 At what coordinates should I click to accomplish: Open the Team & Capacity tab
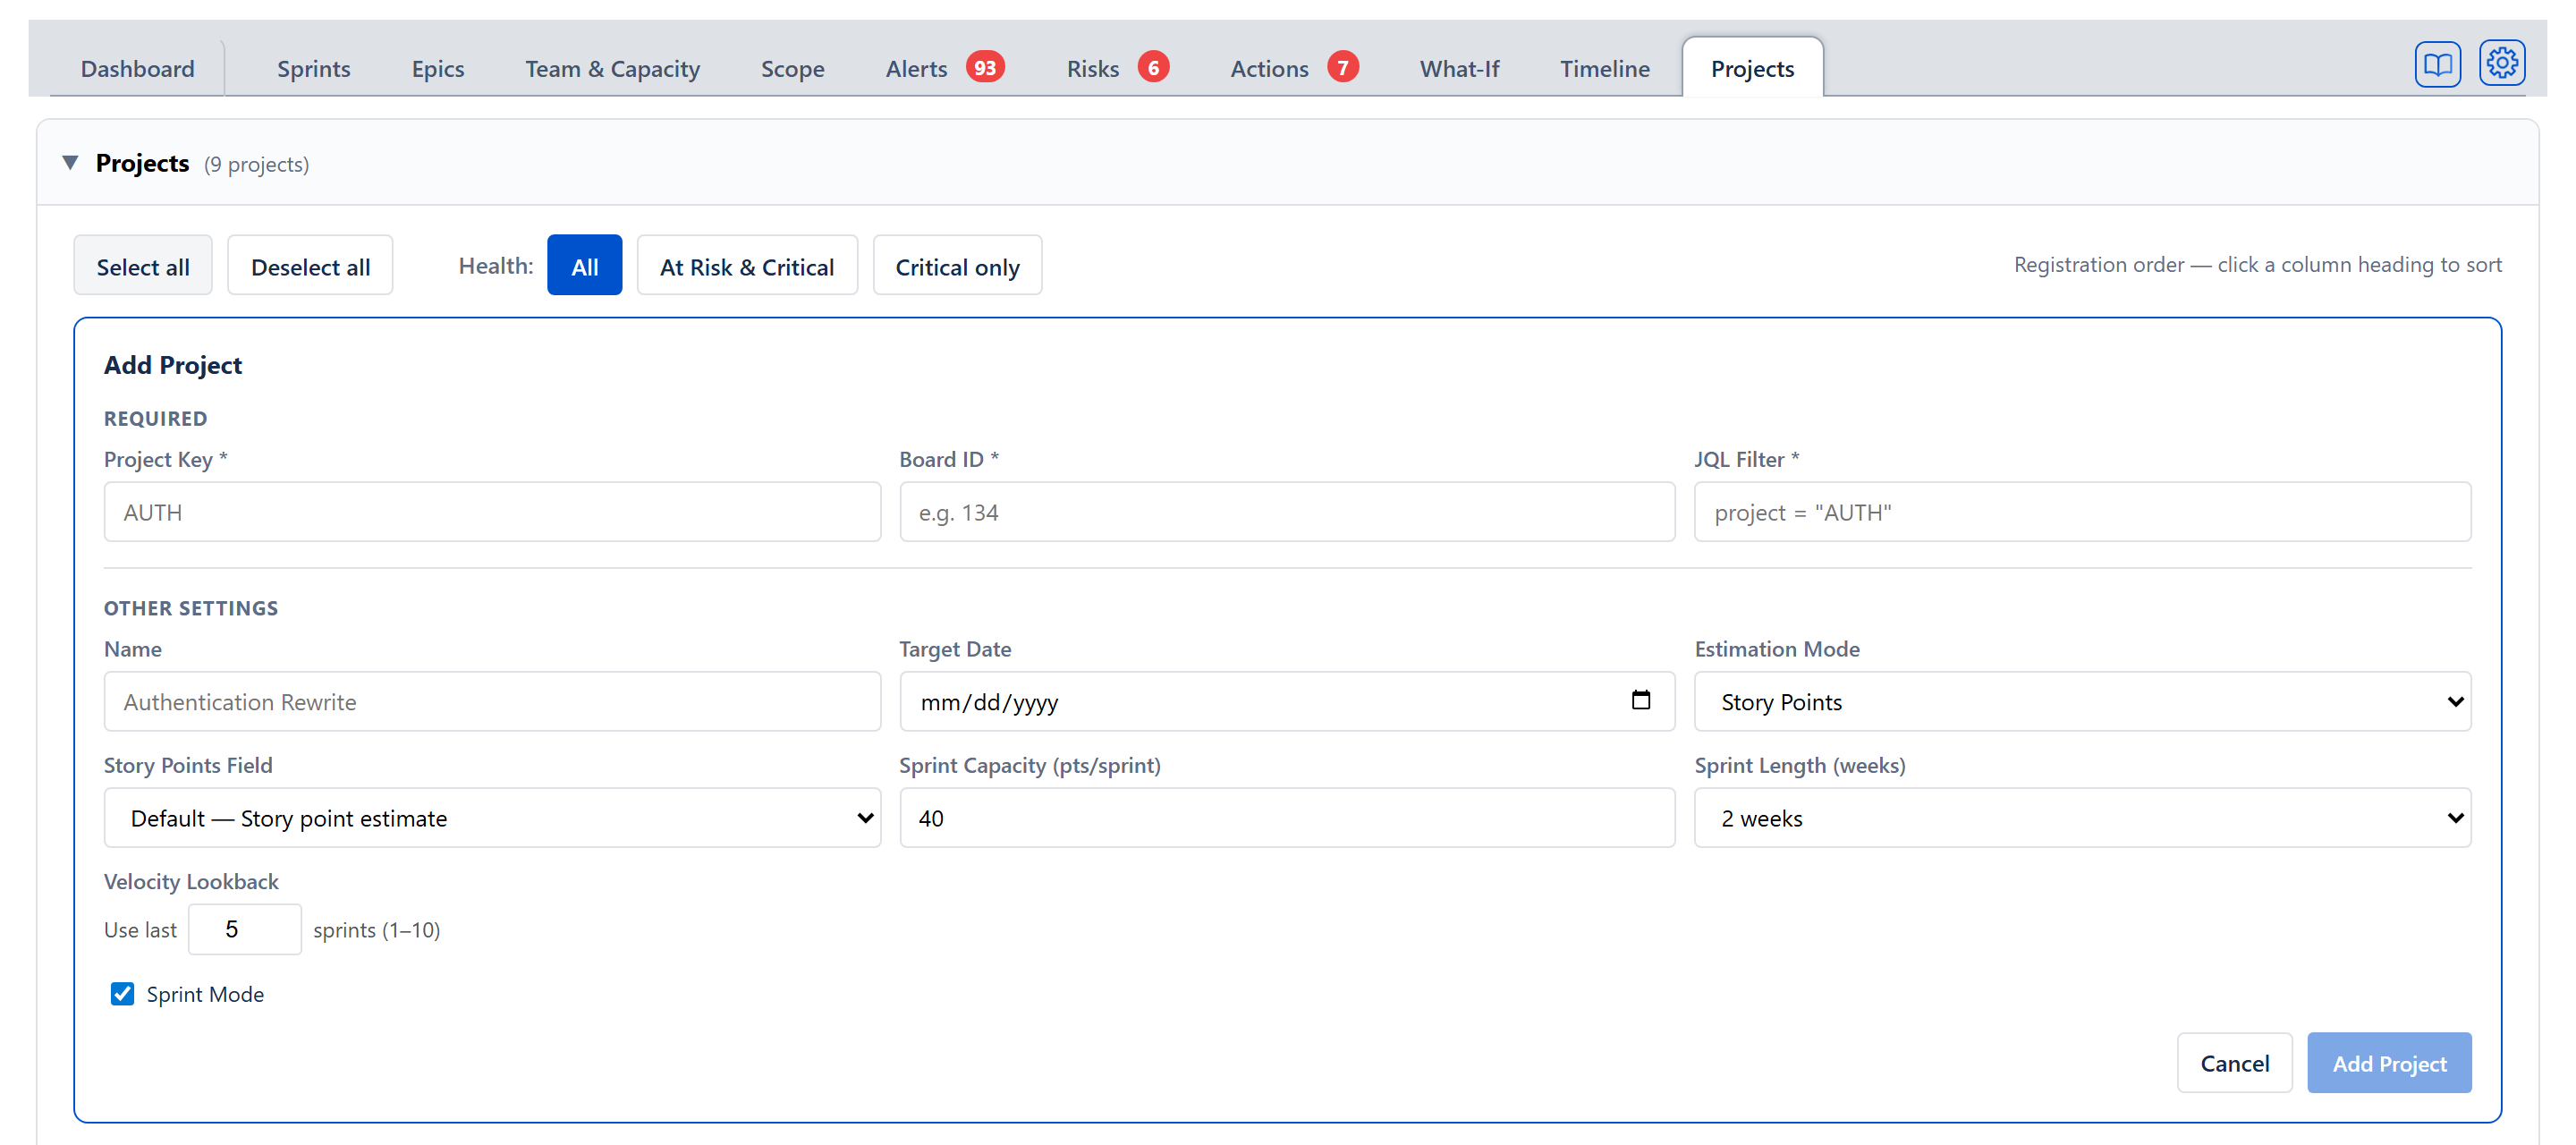(x=612, y=68)
